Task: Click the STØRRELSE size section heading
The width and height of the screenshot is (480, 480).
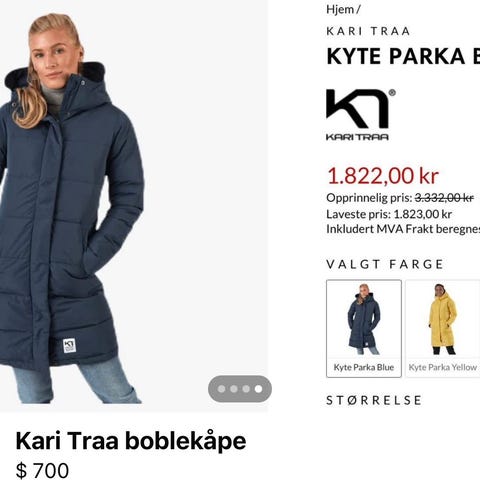Action: pyautogui.click(x=374, y=400)
